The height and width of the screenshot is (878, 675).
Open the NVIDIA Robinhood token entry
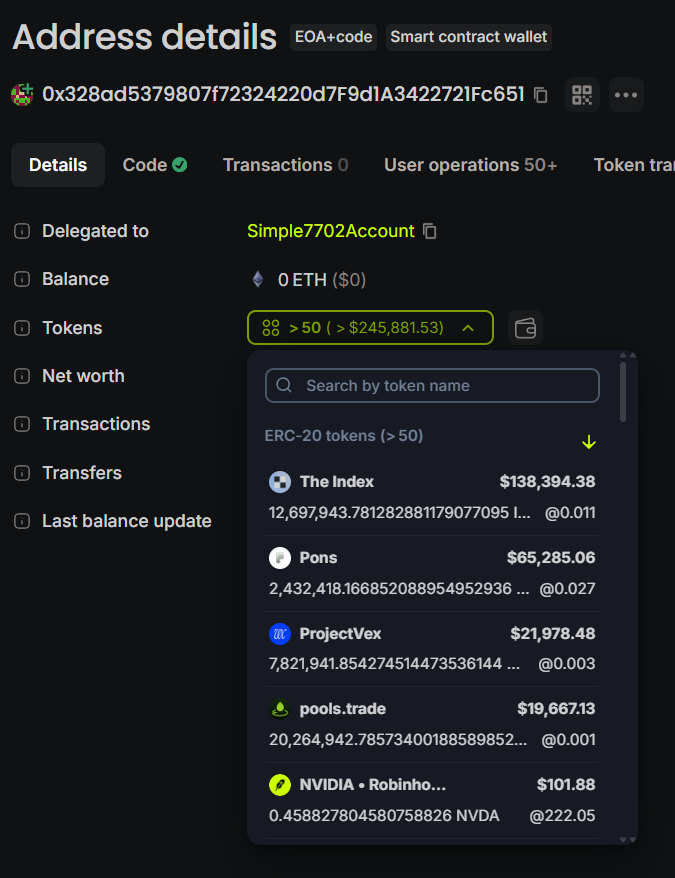432,800
